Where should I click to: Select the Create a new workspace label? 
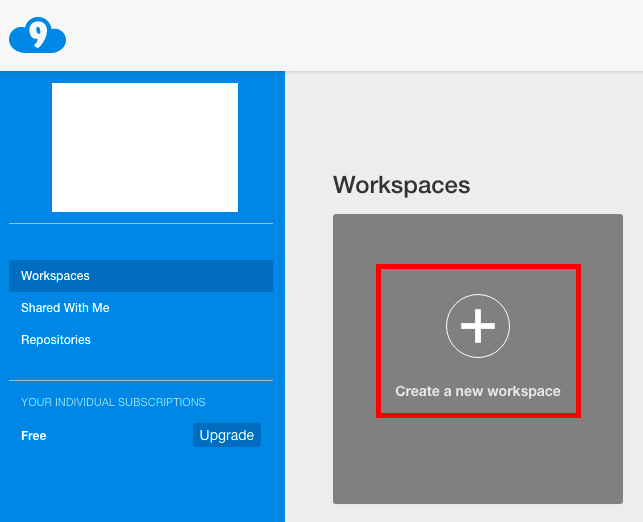pyautogui.click(x=478, y=391)
